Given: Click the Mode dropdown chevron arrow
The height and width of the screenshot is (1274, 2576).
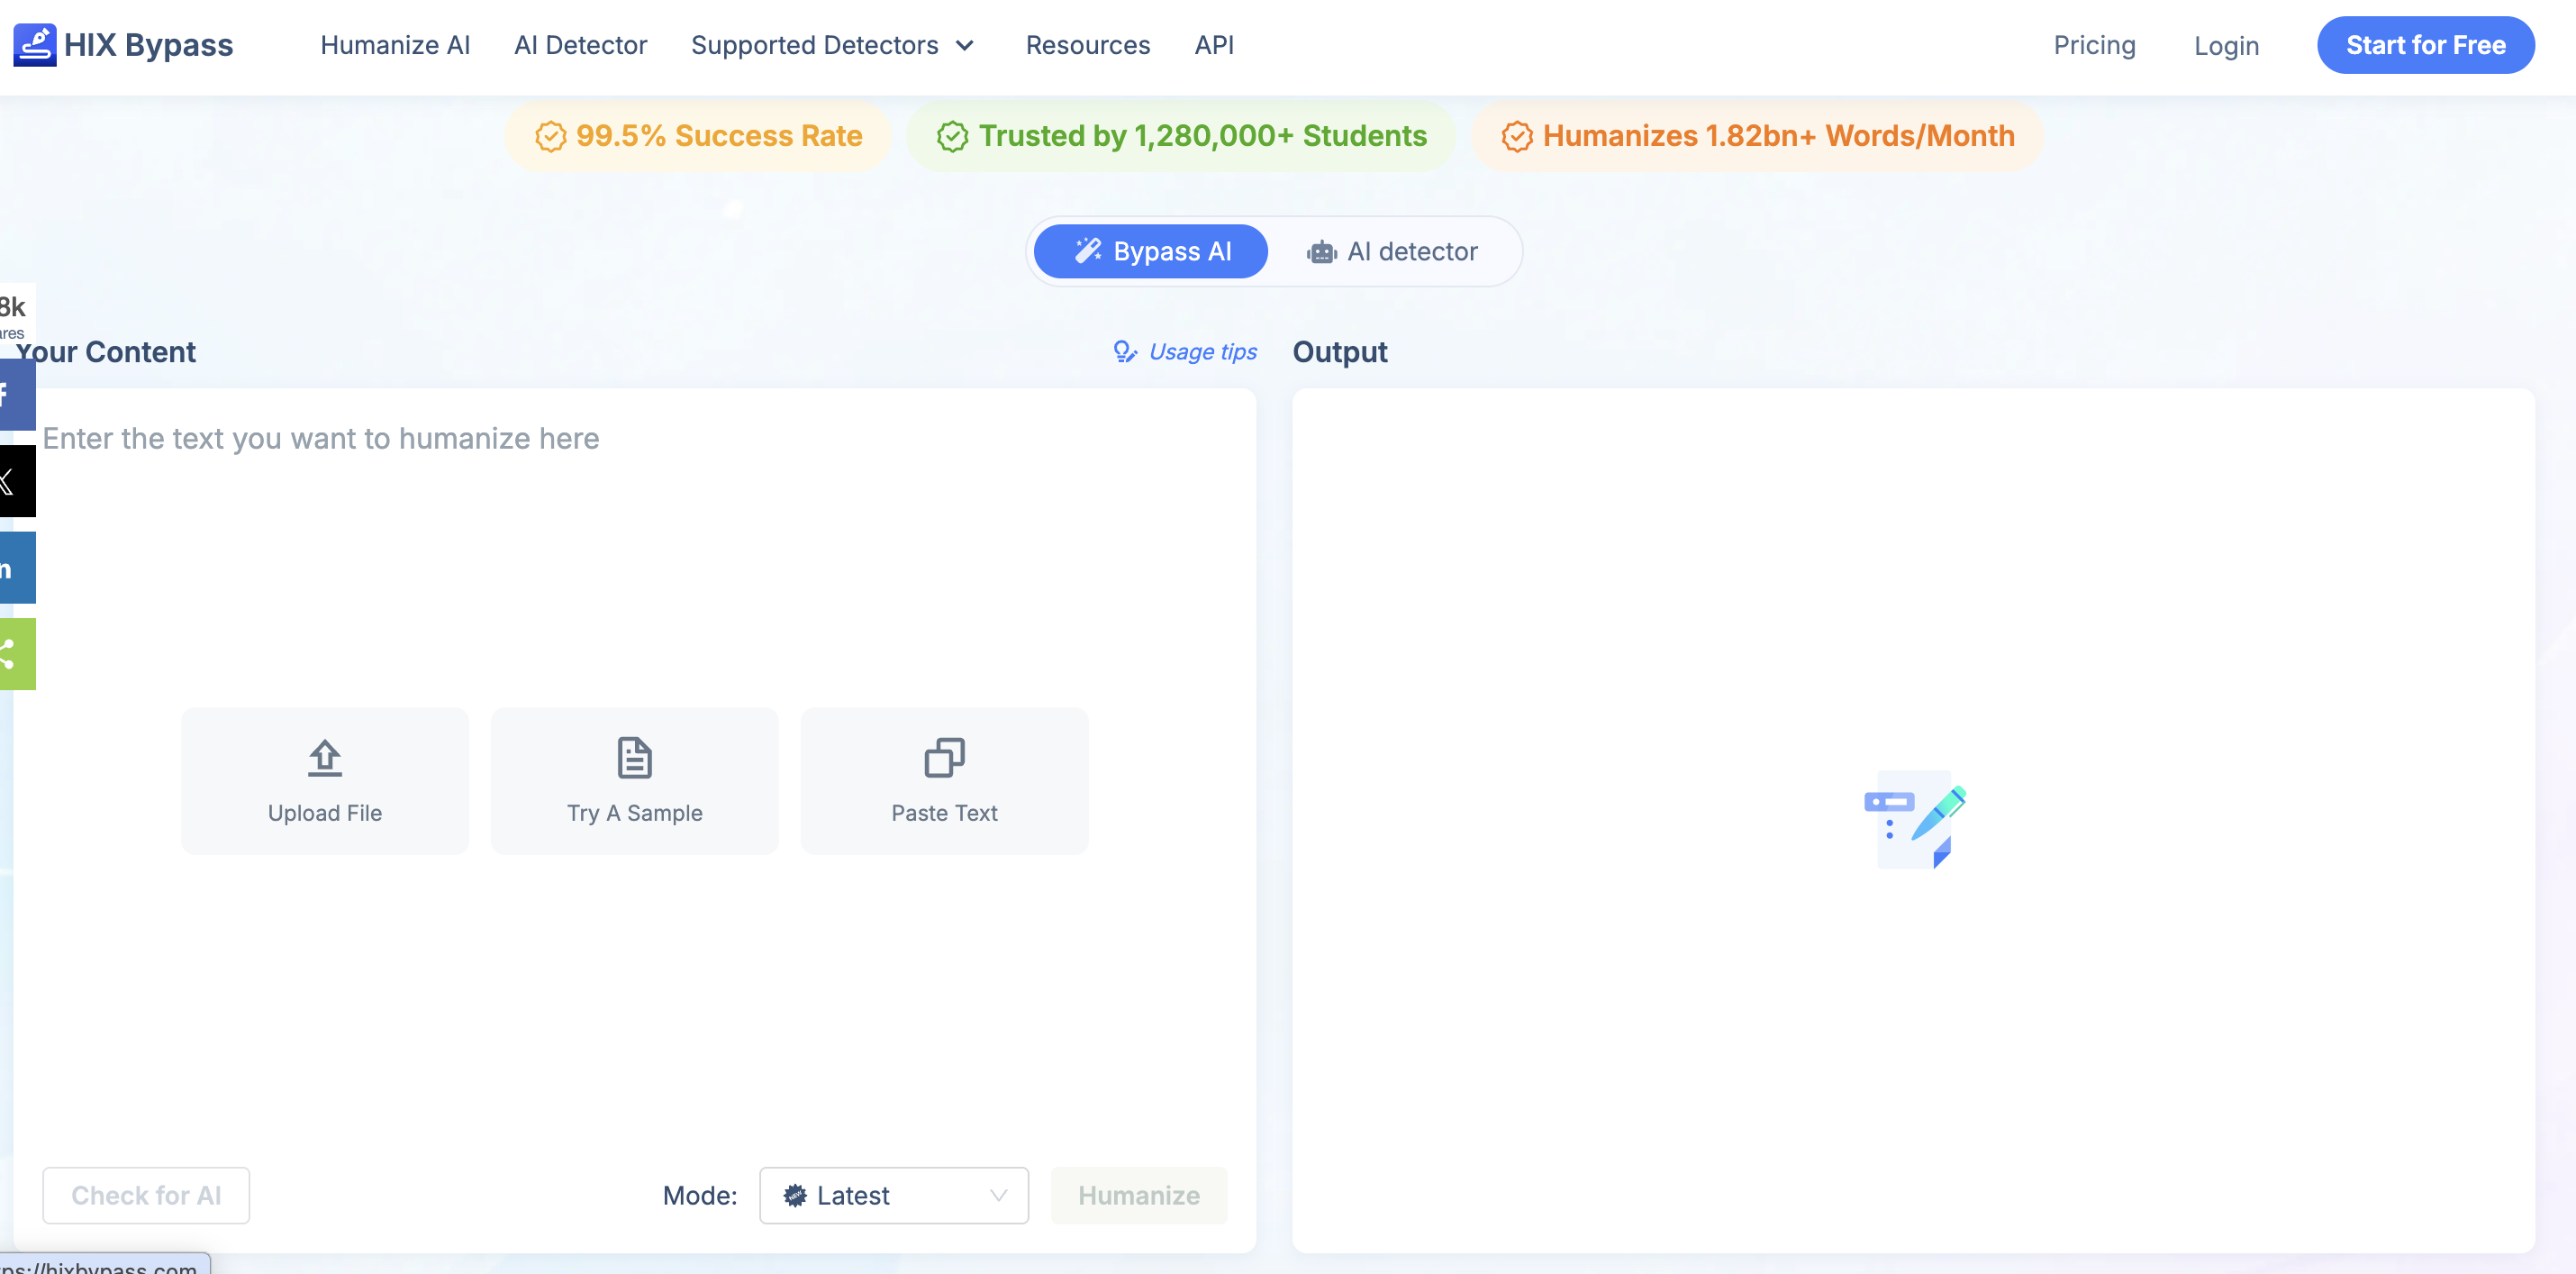Looking at the screenshot, I should tap(998, 1195).
